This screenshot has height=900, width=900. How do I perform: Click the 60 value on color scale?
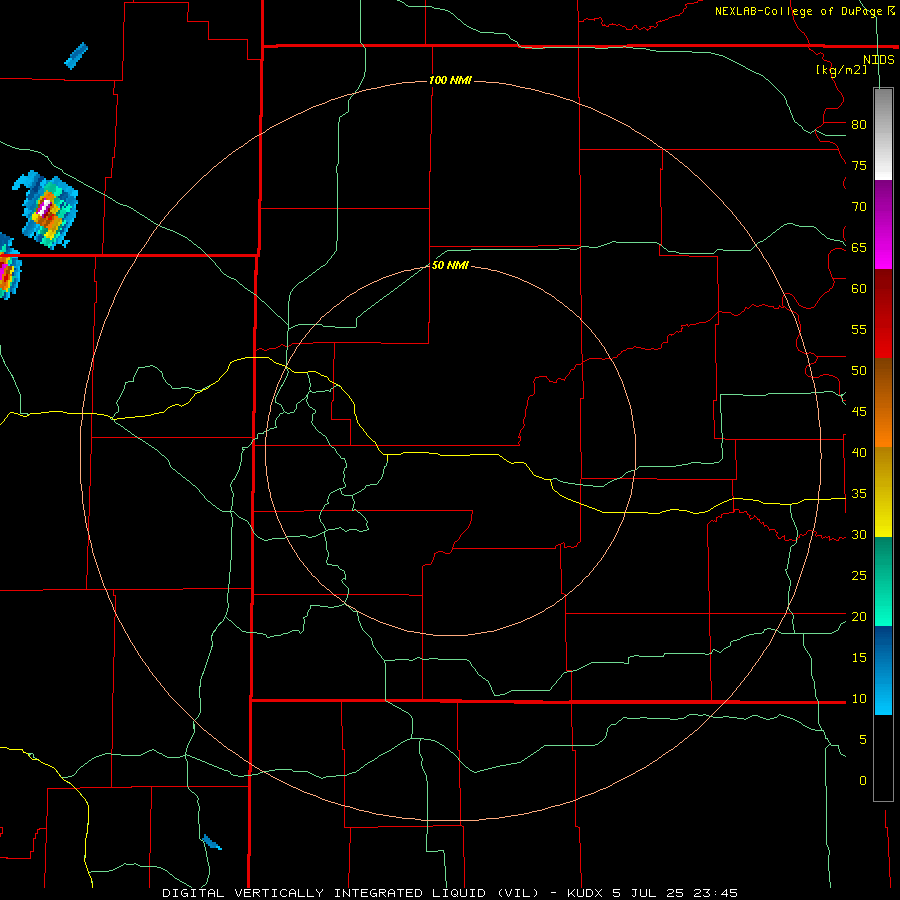point(859,289)
